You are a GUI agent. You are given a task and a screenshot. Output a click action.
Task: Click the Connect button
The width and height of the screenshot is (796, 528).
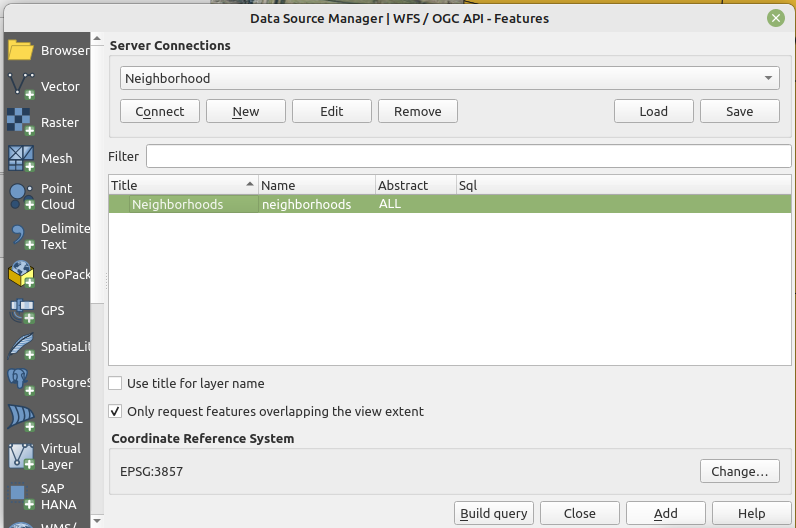tap(160, 111)
